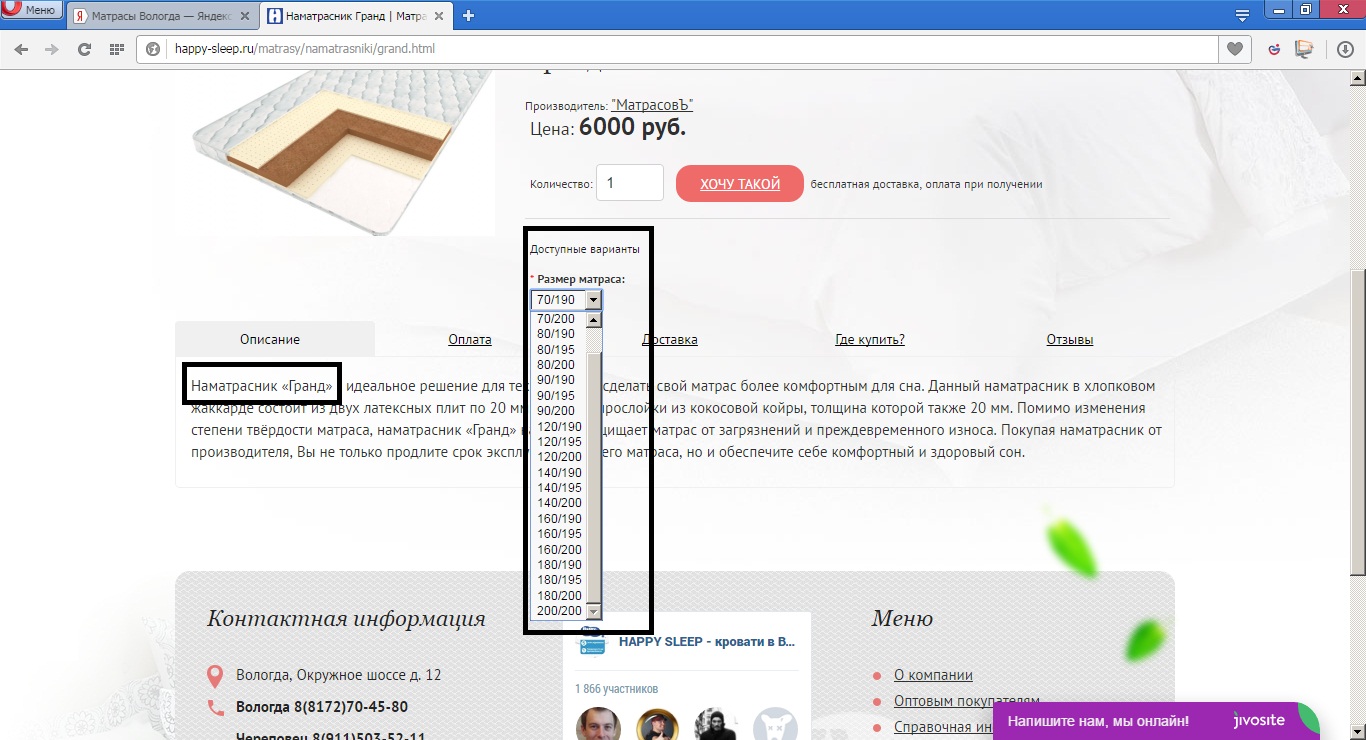Open the downloads arrow icon
Viewport: 1366px width, 740px height.
click(x=1345, y=49)
